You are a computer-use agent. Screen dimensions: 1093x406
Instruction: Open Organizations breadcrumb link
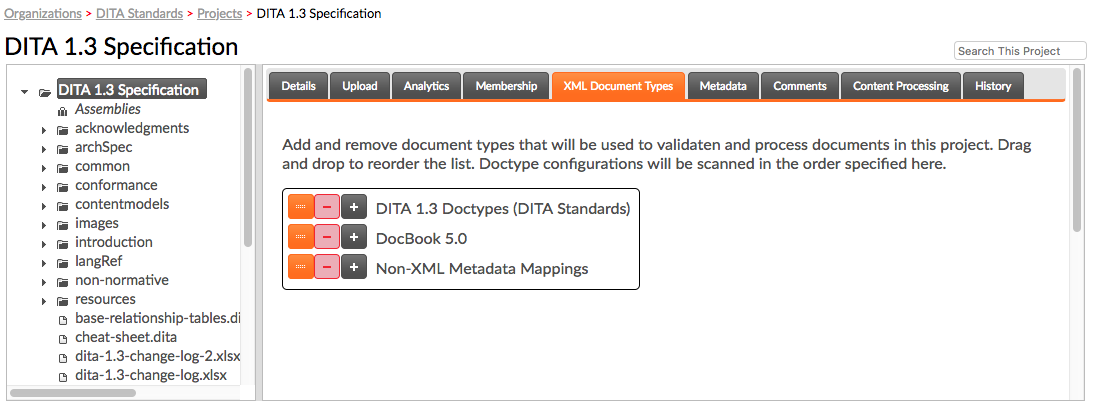43,13
